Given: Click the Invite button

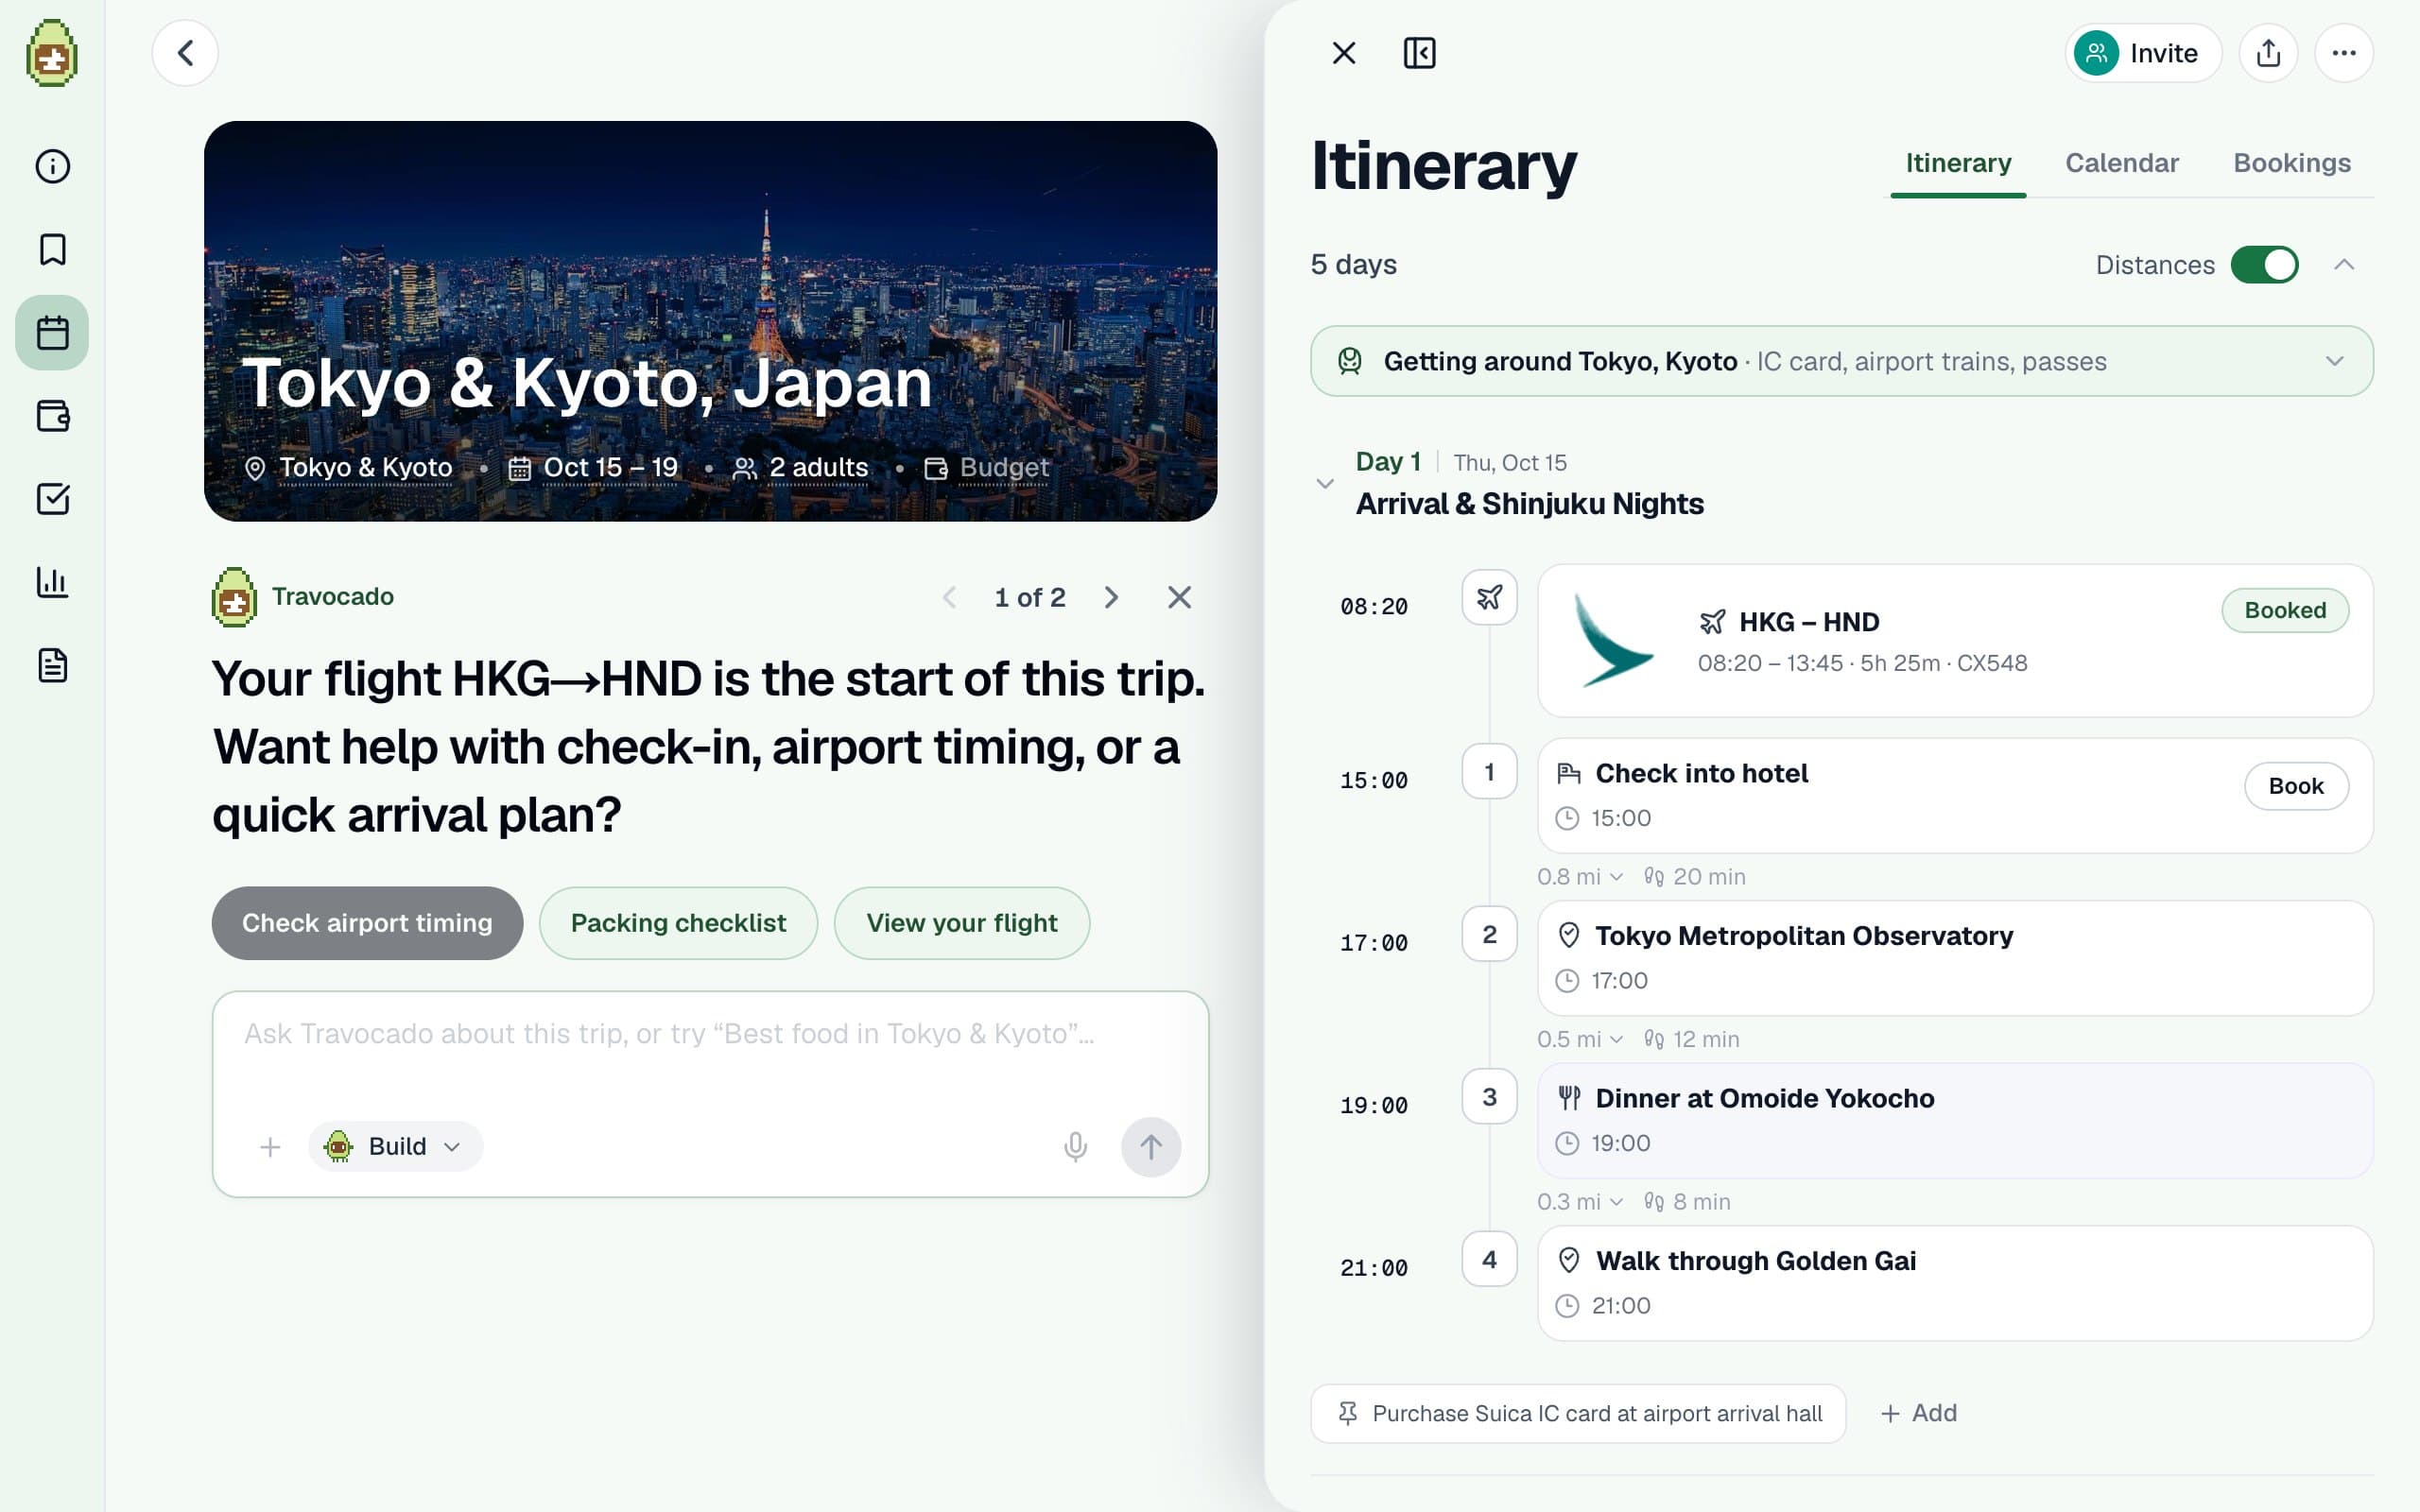Looking at the screenshot, I should click(2142, 53).
